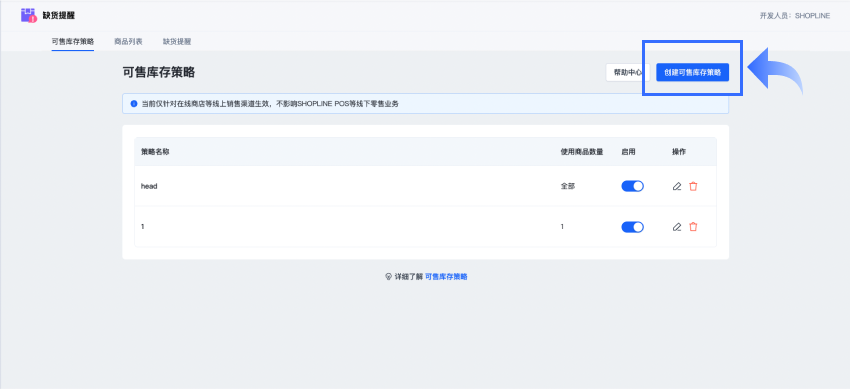
Task: Click the 缺货提醒 app title text
Action: (x=59, y=16)
